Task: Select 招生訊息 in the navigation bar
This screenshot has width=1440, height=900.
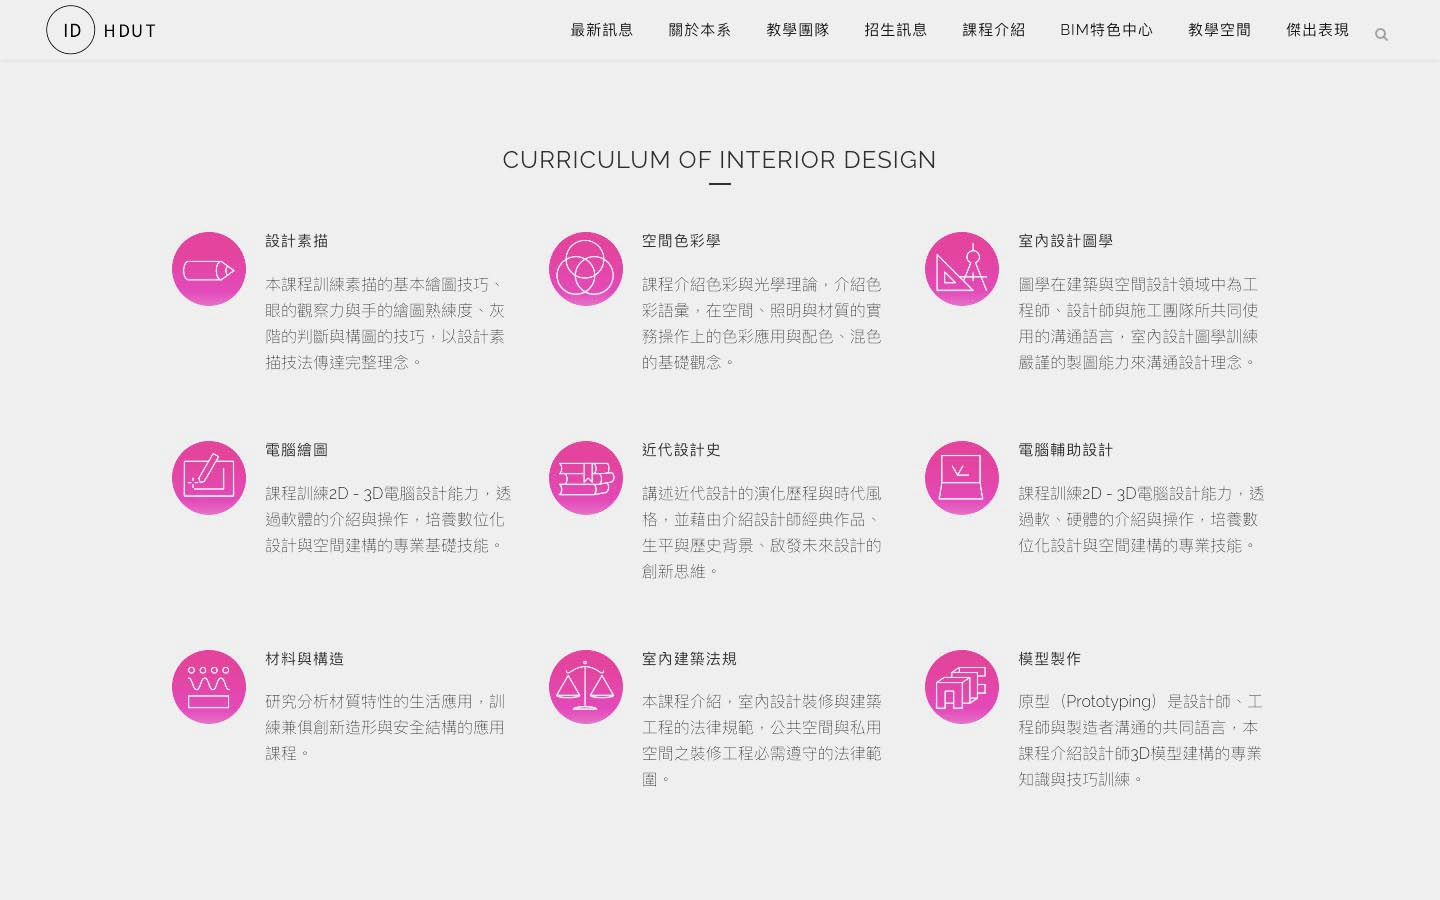Action: (895, 30)
